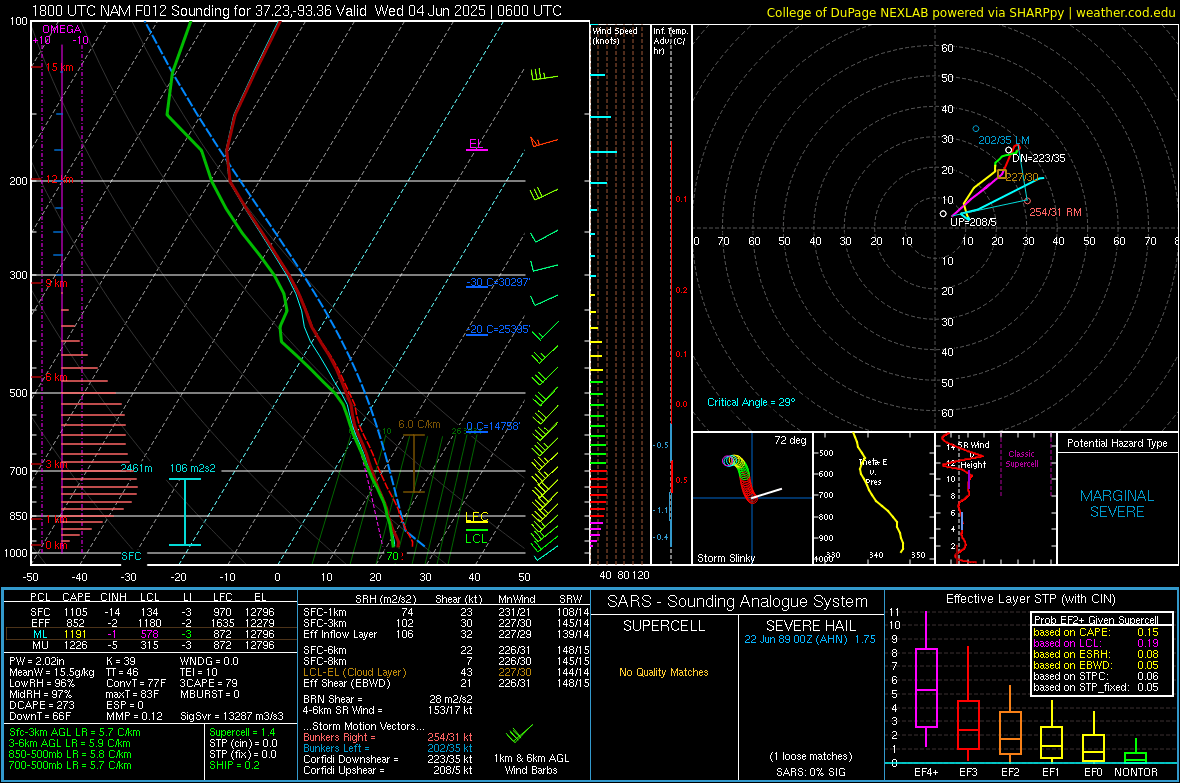Screen dimensions: 1180x783
Task: Click the Corfidi Downshear vector line
Action: click(388, 759)
